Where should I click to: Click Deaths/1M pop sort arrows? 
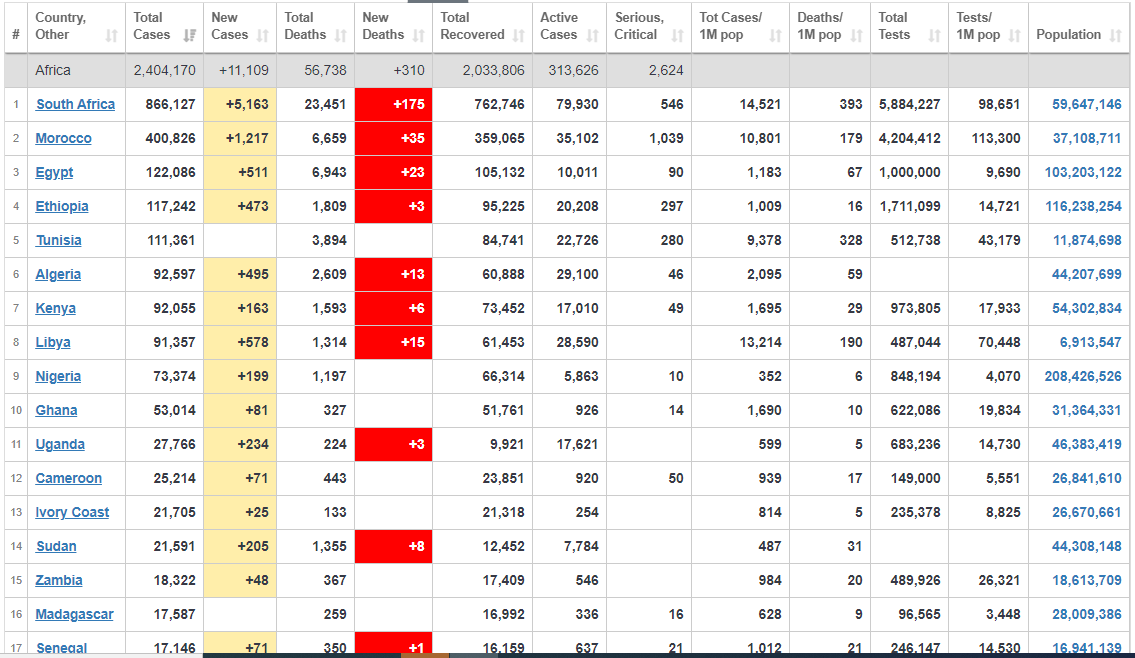[x=856, y=35]
